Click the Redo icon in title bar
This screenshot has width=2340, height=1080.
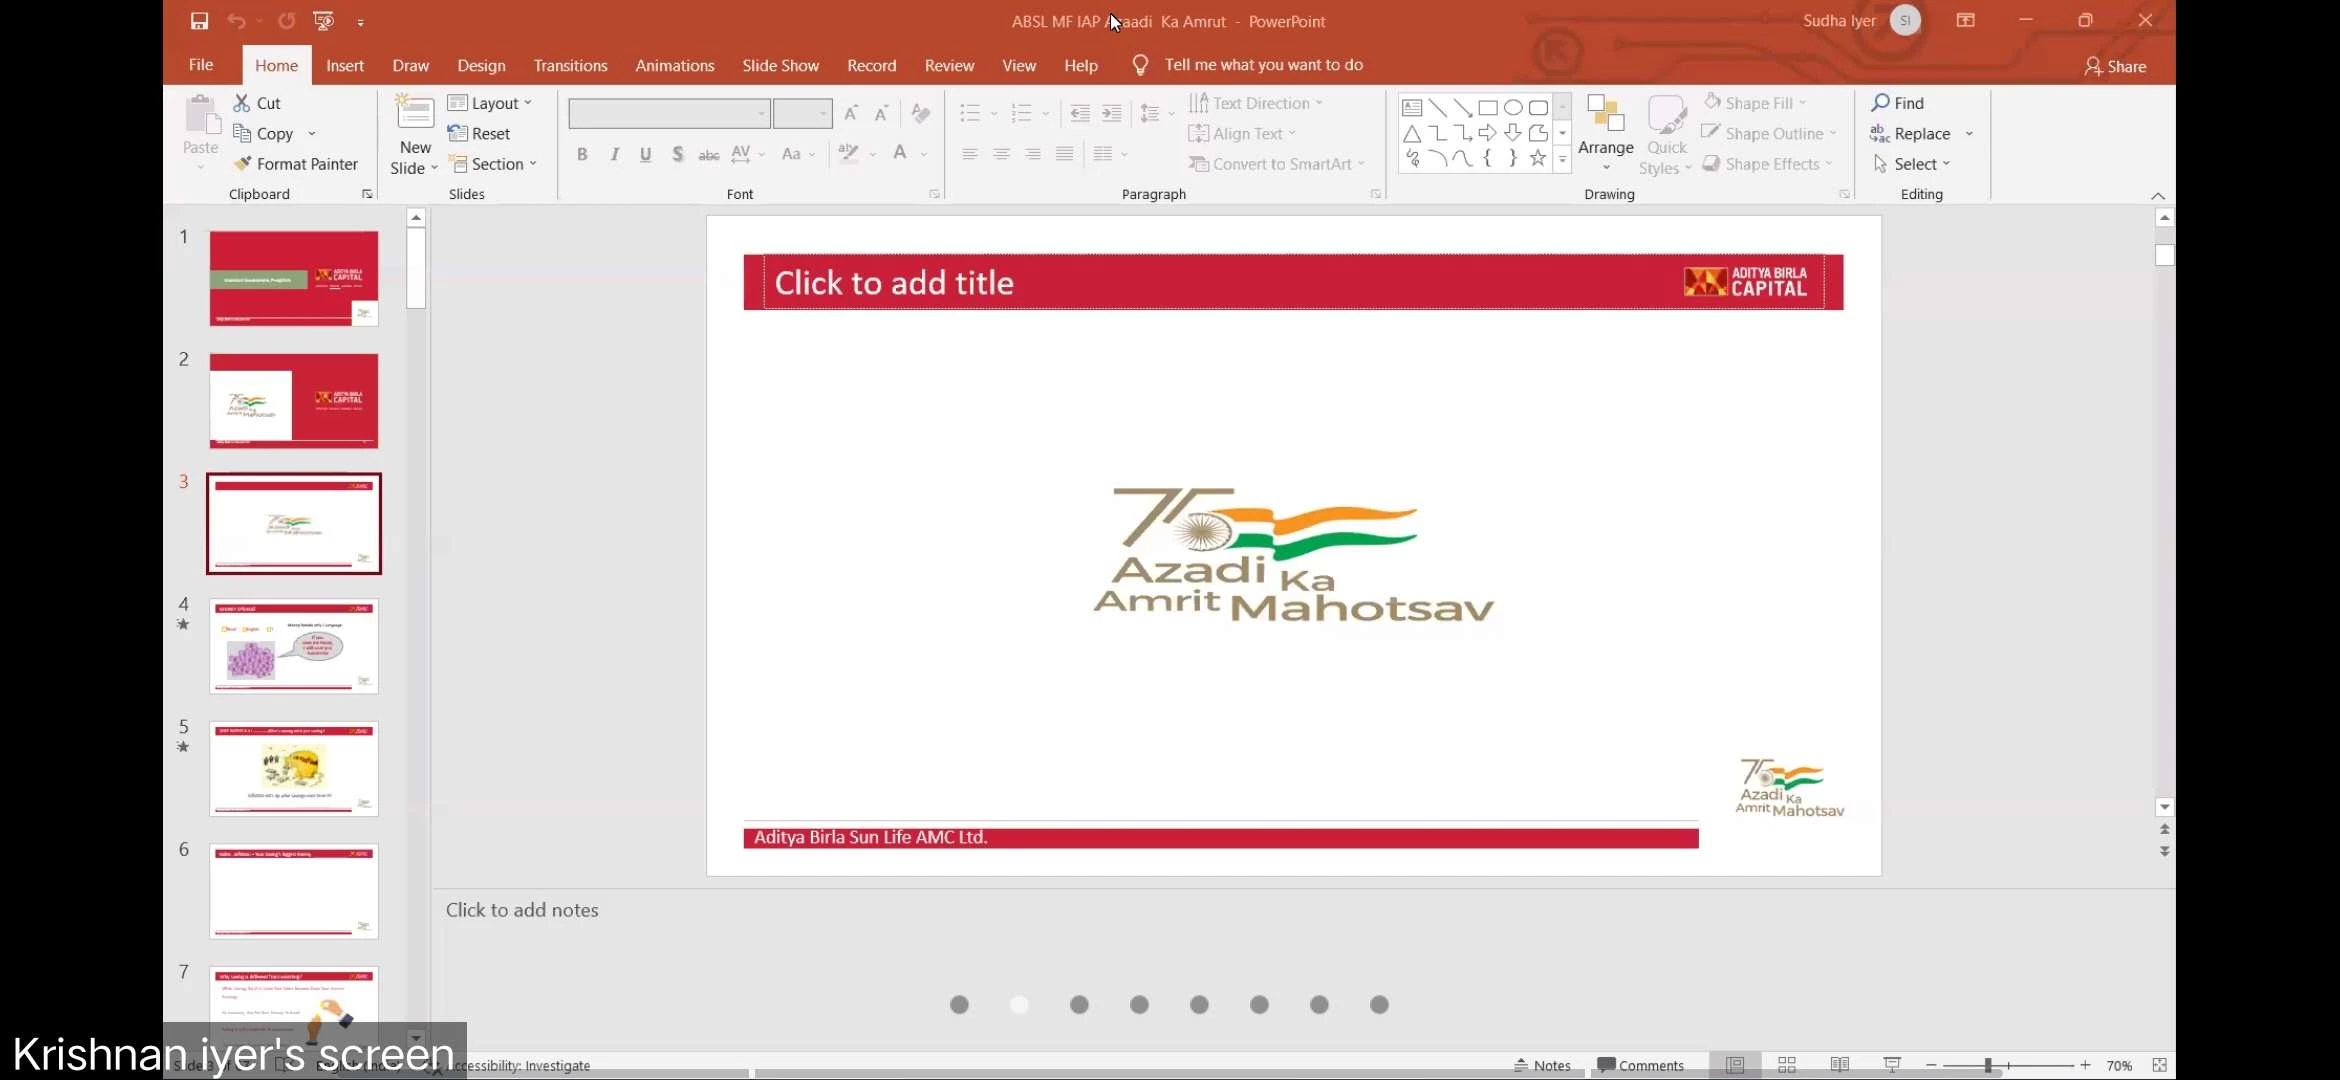(287, 21)
